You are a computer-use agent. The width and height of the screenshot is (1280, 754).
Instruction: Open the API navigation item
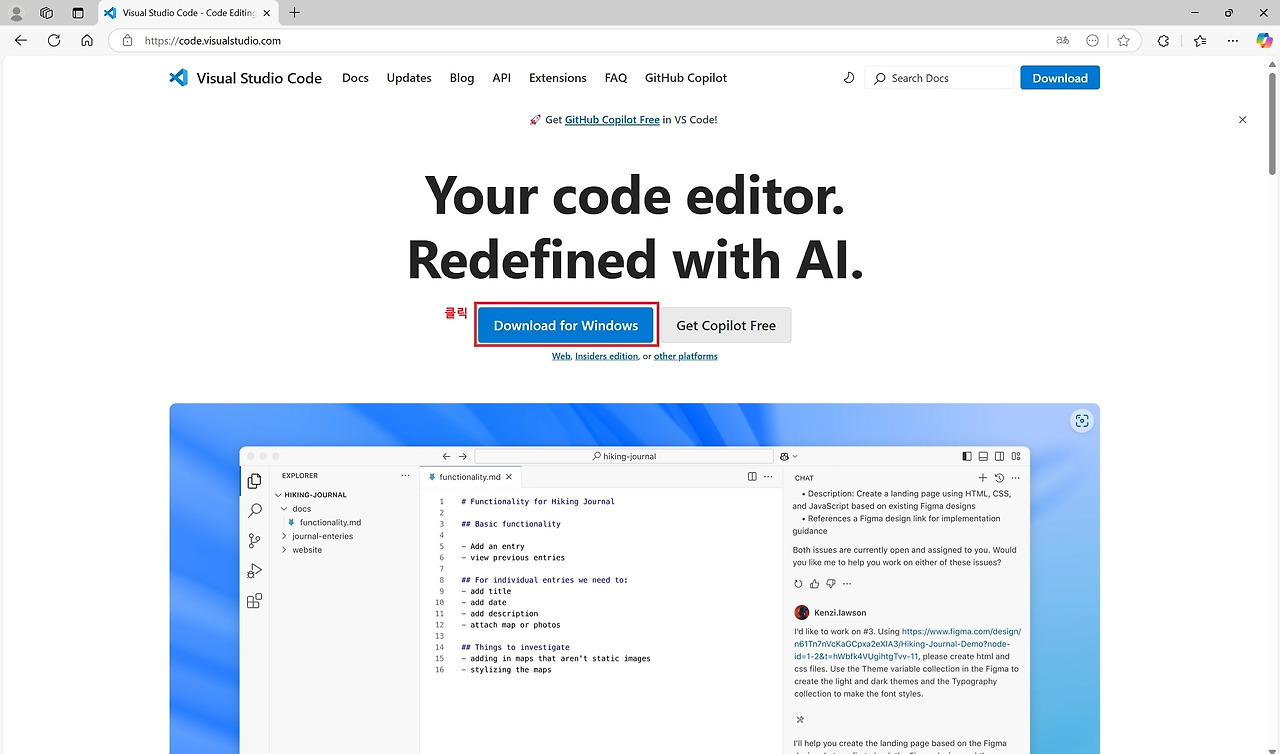coord(502,78)
